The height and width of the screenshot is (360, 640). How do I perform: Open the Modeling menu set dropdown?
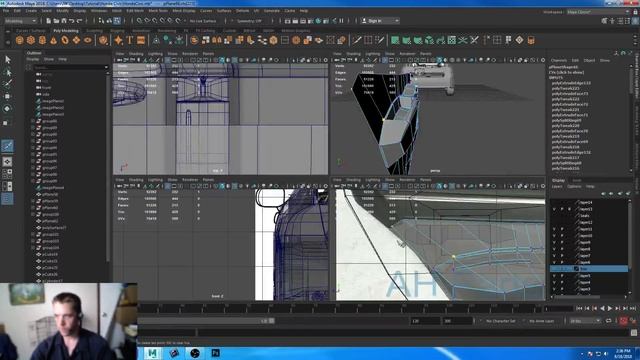pos(20,20)
